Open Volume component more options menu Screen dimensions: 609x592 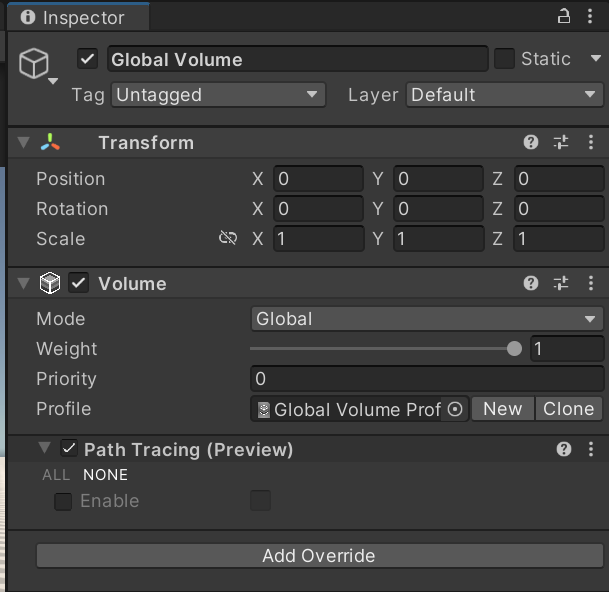[591, 284]
